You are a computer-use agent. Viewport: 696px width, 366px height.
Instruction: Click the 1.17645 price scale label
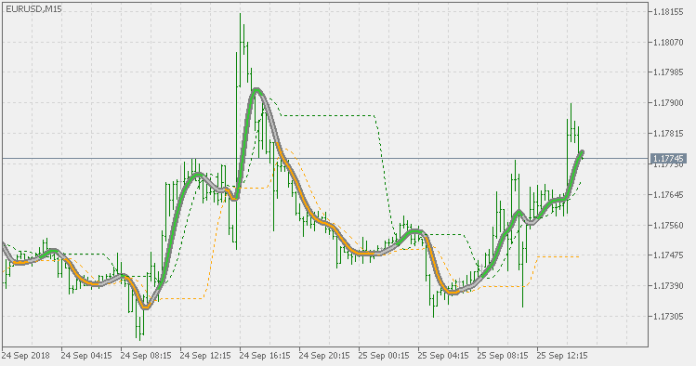(668, 195)
